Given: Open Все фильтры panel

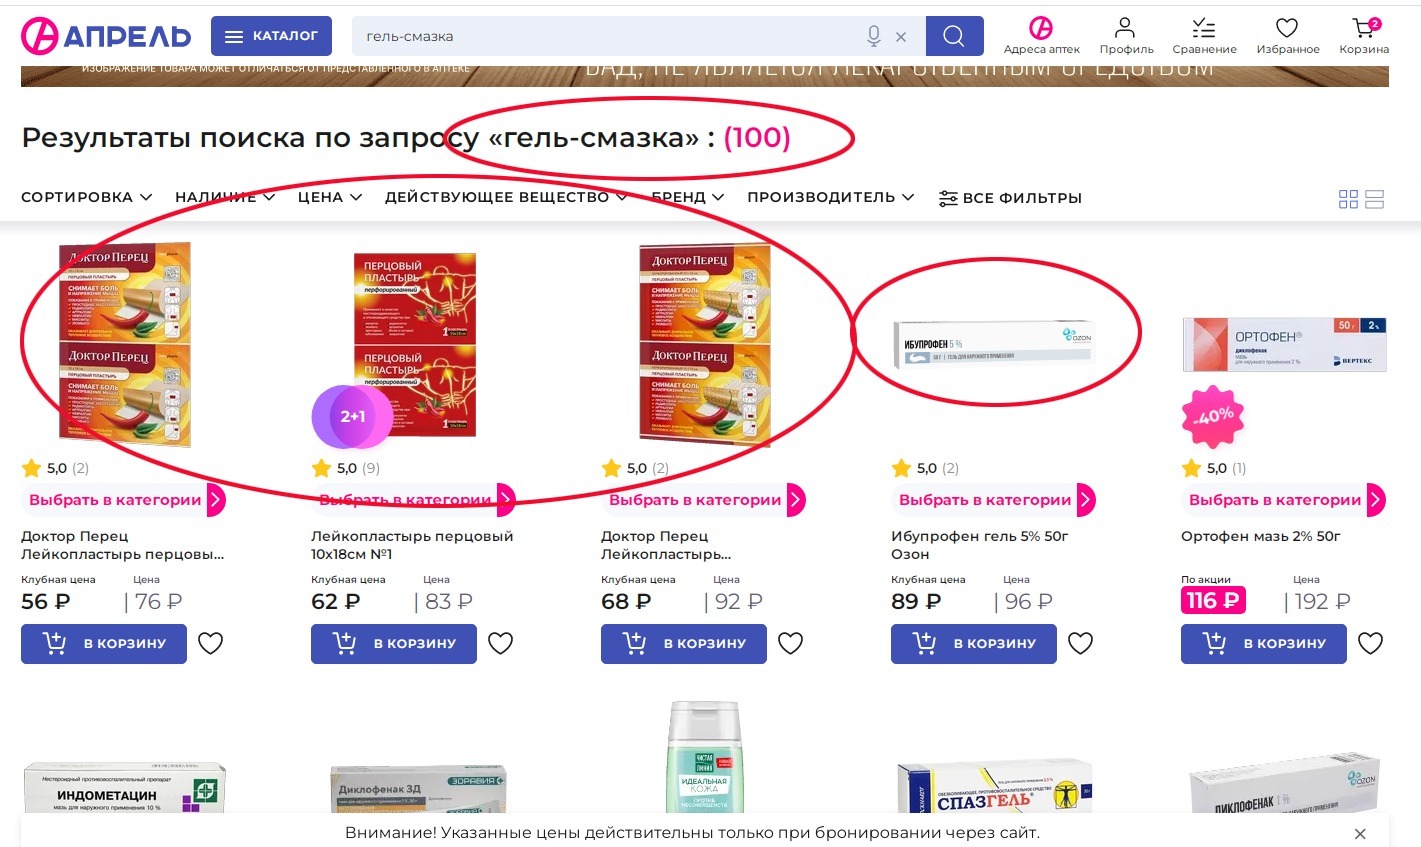Looking at the screenshot, I should tap(1010, 198).
